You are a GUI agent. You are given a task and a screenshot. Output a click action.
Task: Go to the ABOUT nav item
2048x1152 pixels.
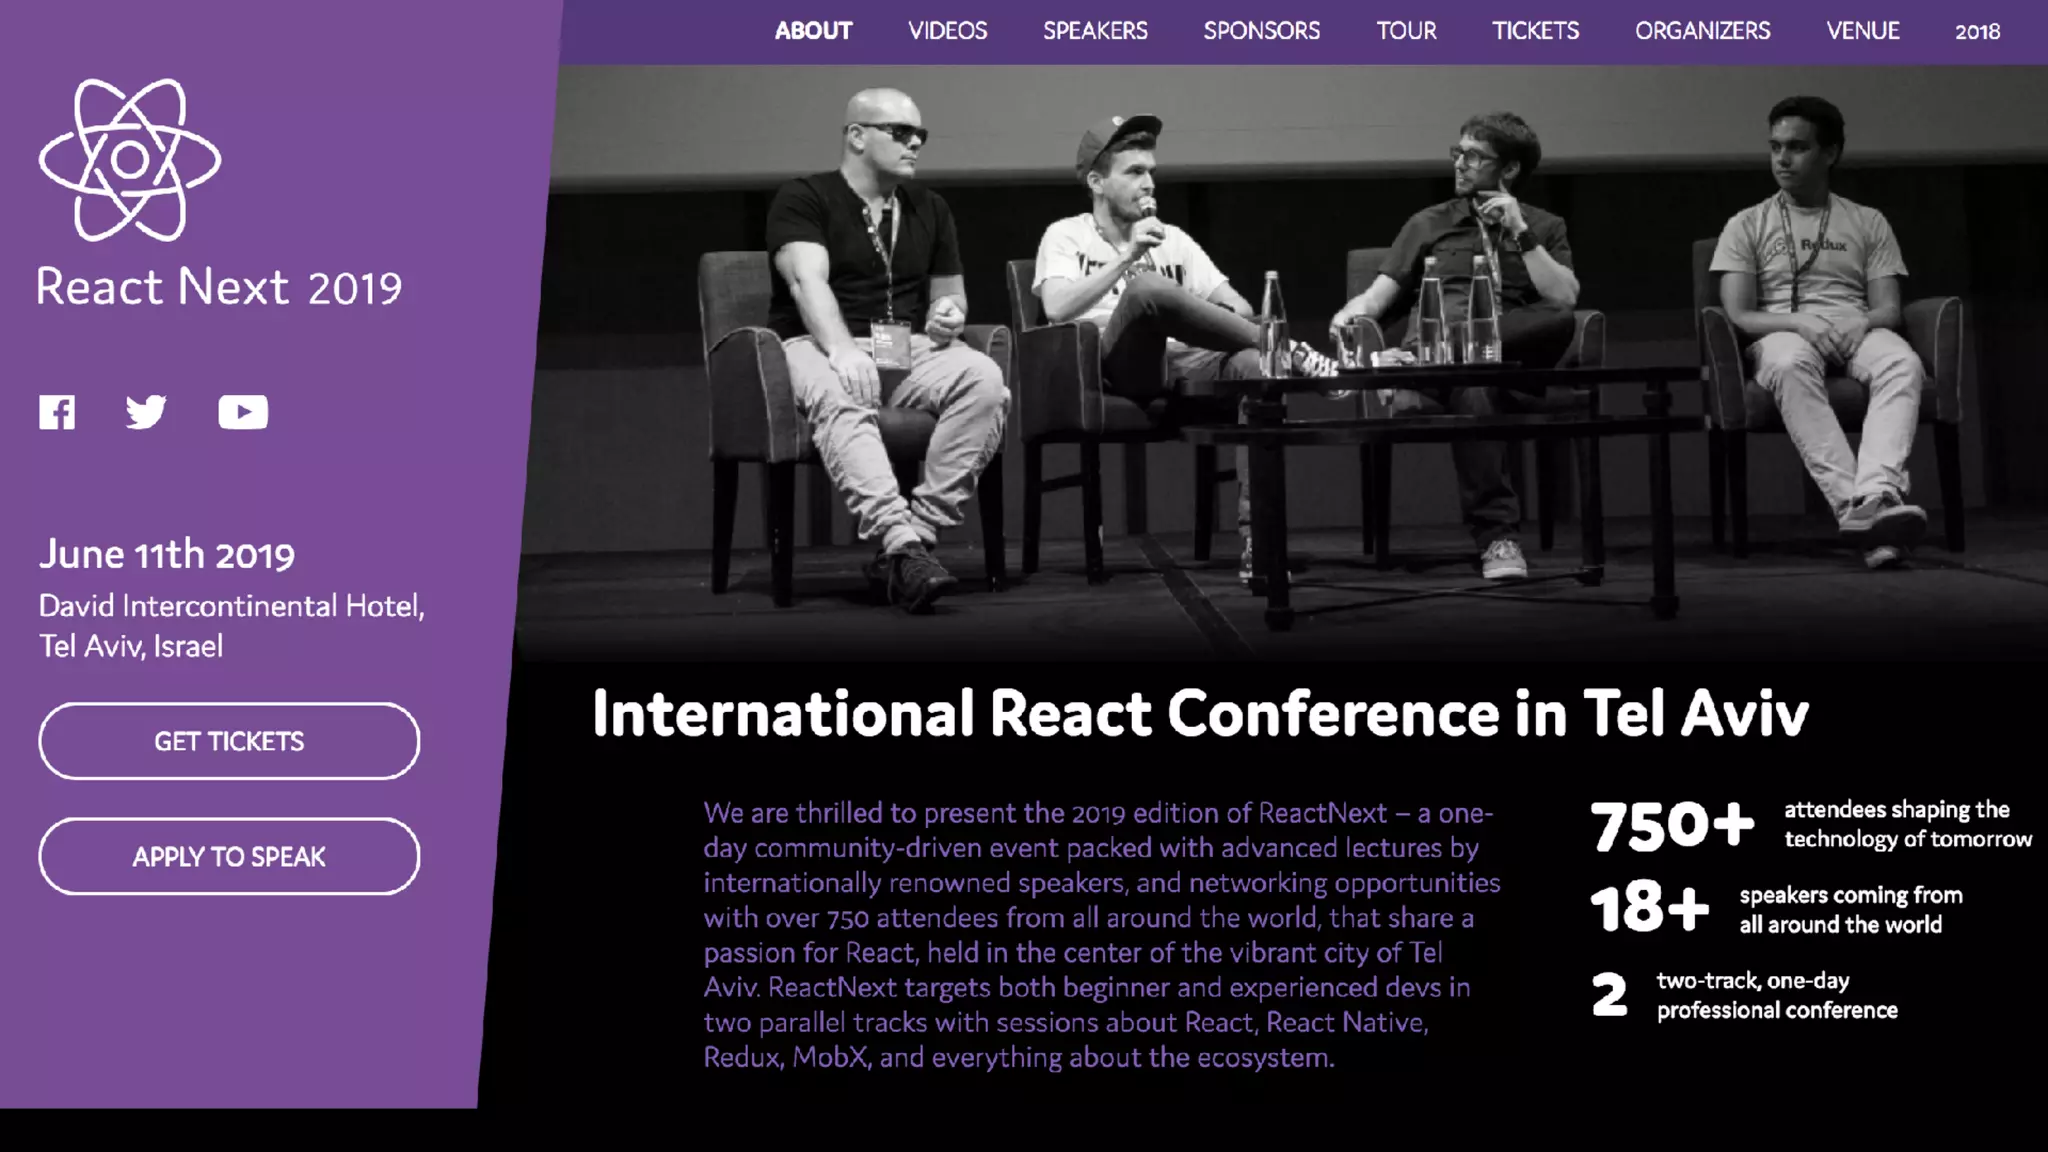pos(813,31)
